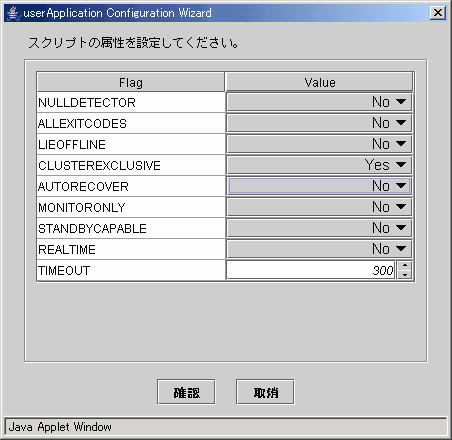452x440 pixels.
Task: Increase TIMEOUT with the up spinner arrow
Action: click(405, 266)
